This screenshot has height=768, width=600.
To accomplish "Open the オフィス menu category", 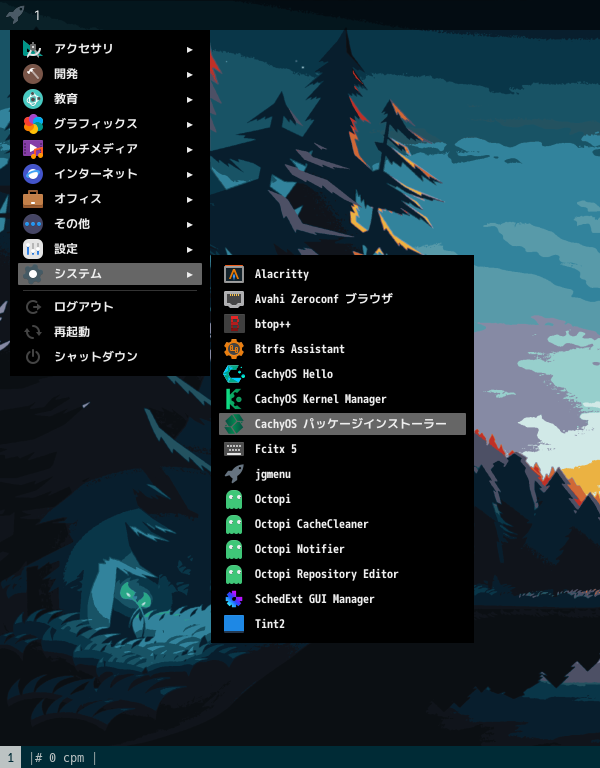I will [x=110, y=199].
